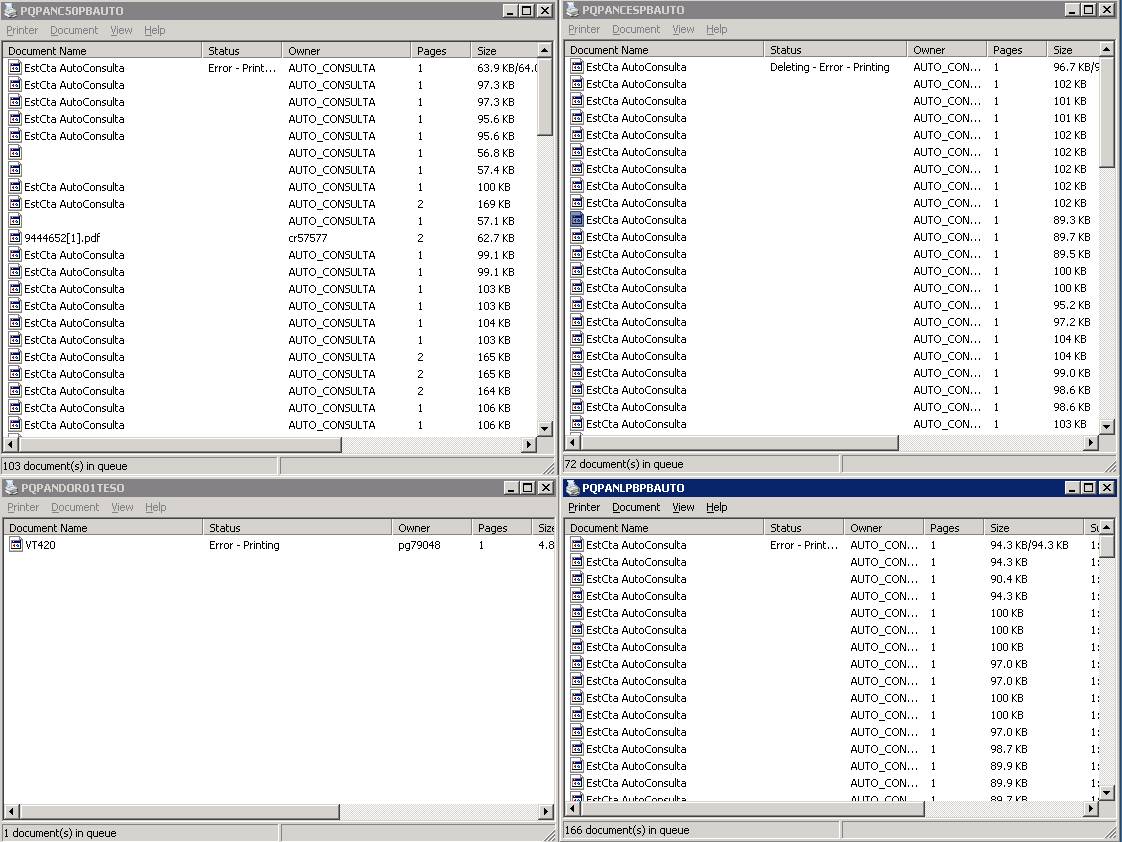Click the printer icon in PQPANC50PBAUTO title bar

[10, 11]
